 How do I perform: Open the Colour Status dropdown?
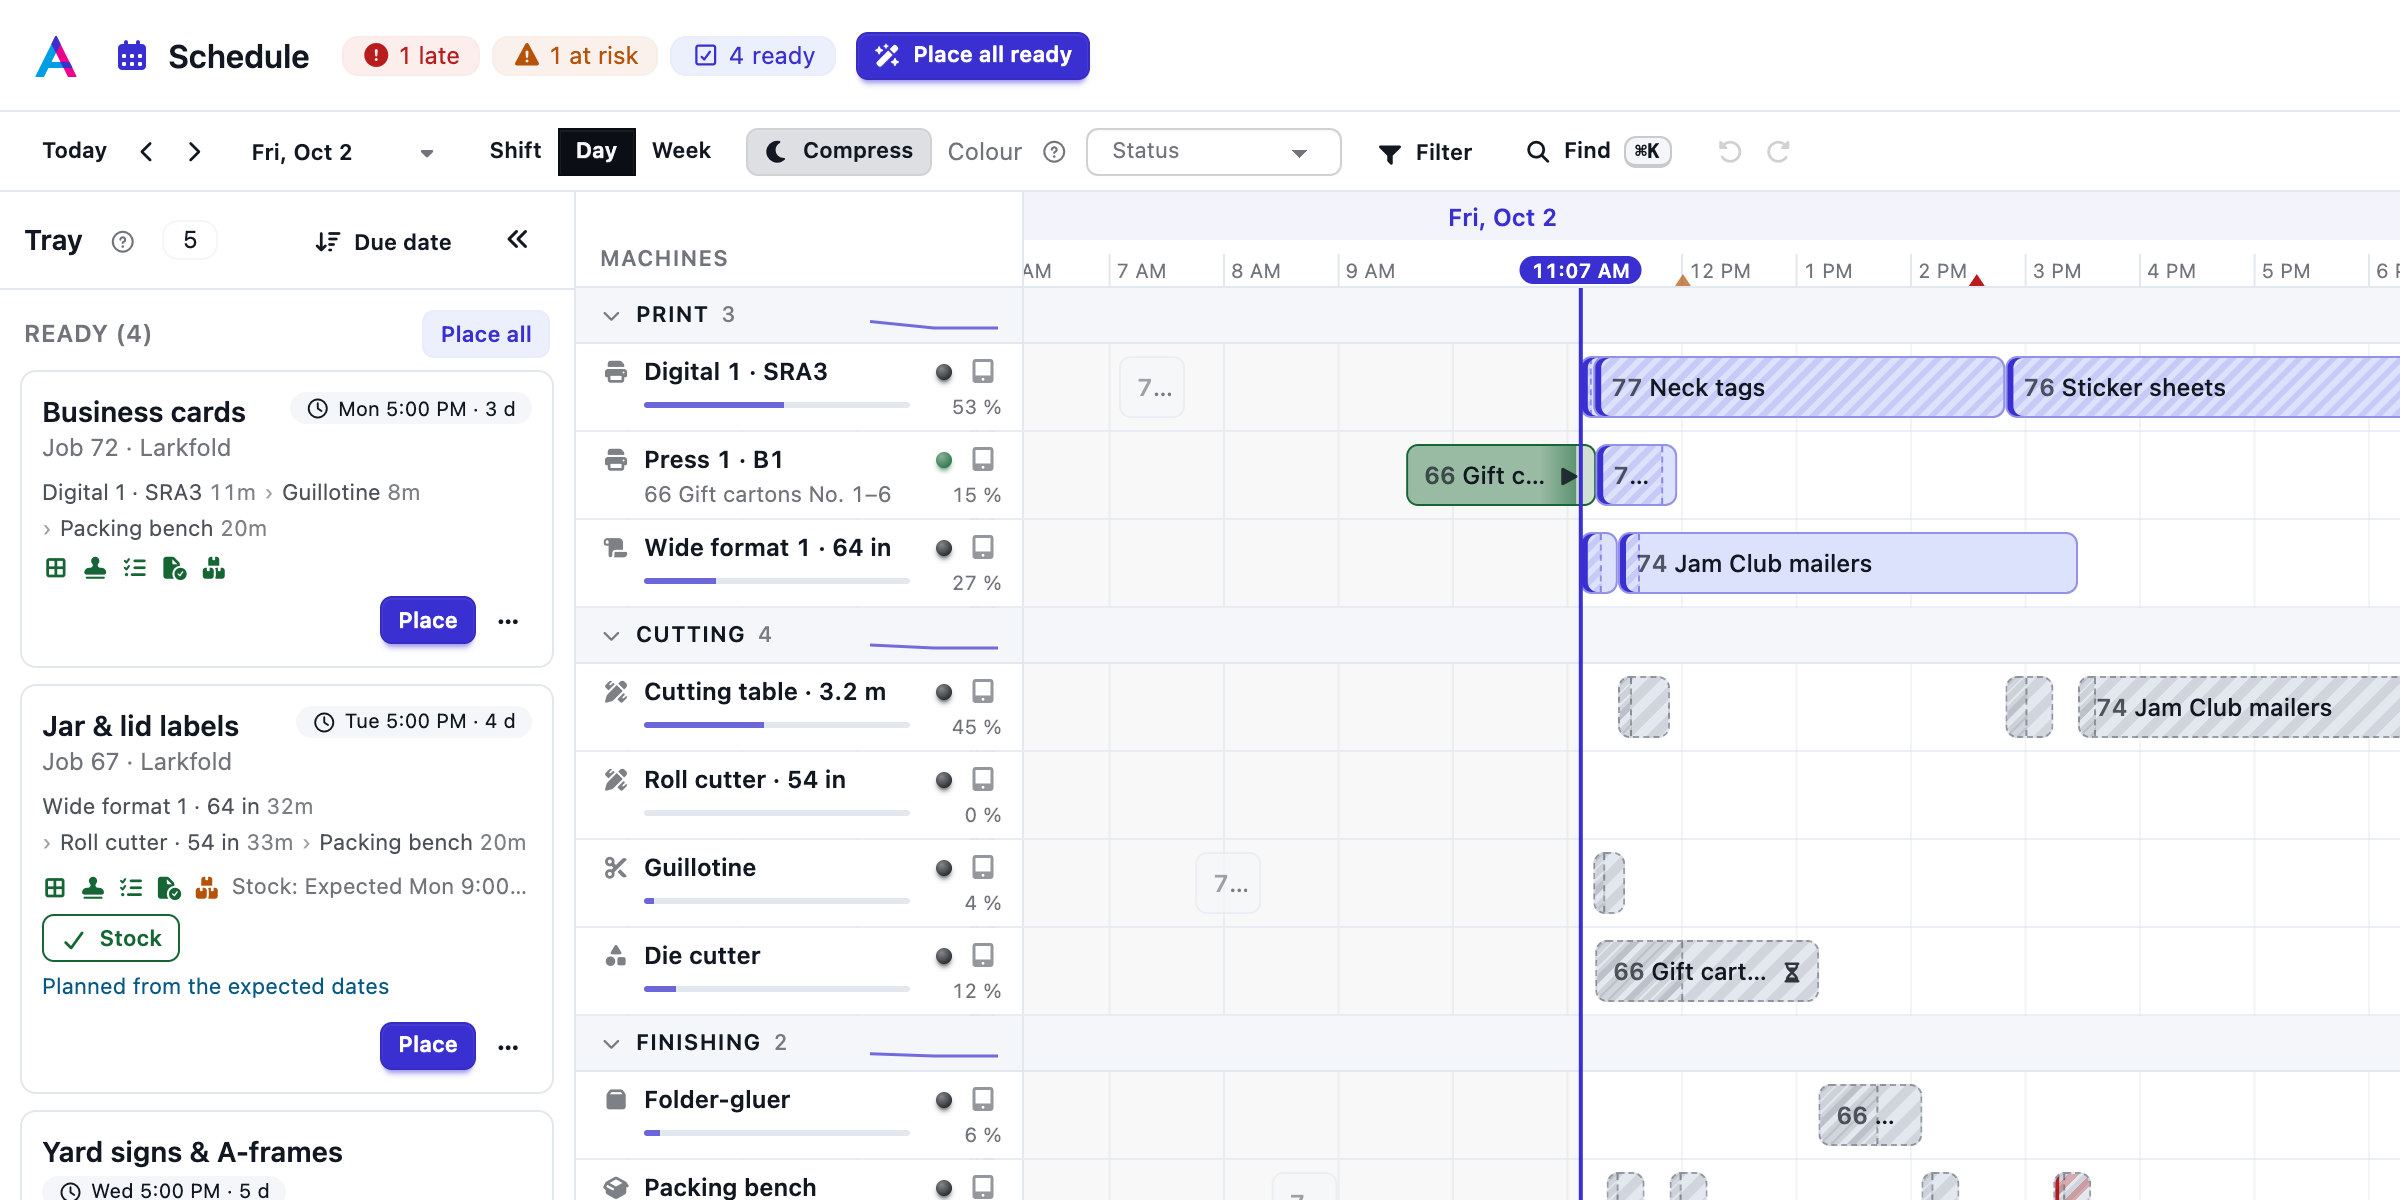[1213, 152]
